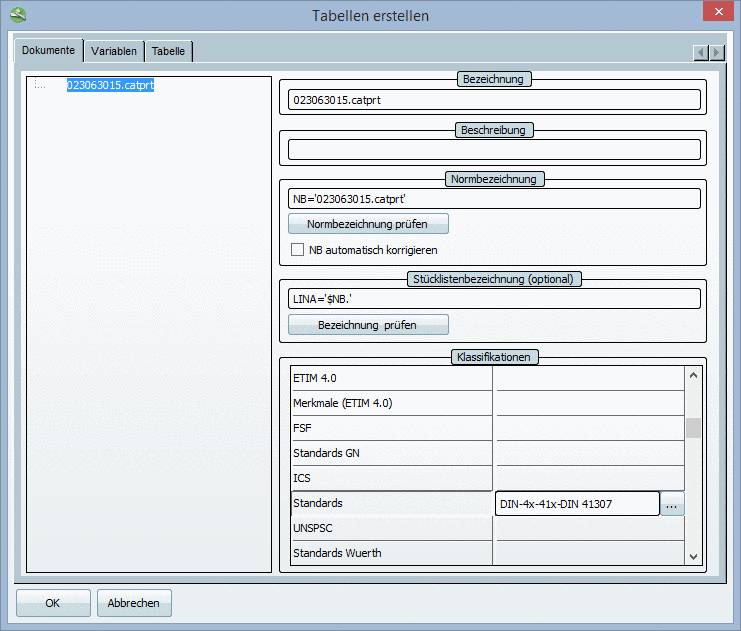Click the tab scroll right arrow
Screen dimensions: 741x631
717,52
